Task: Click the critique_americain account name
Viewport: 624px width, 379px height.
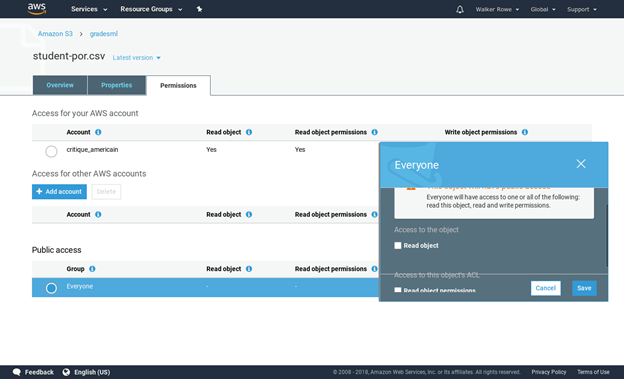Action: [x=92, y=150]
